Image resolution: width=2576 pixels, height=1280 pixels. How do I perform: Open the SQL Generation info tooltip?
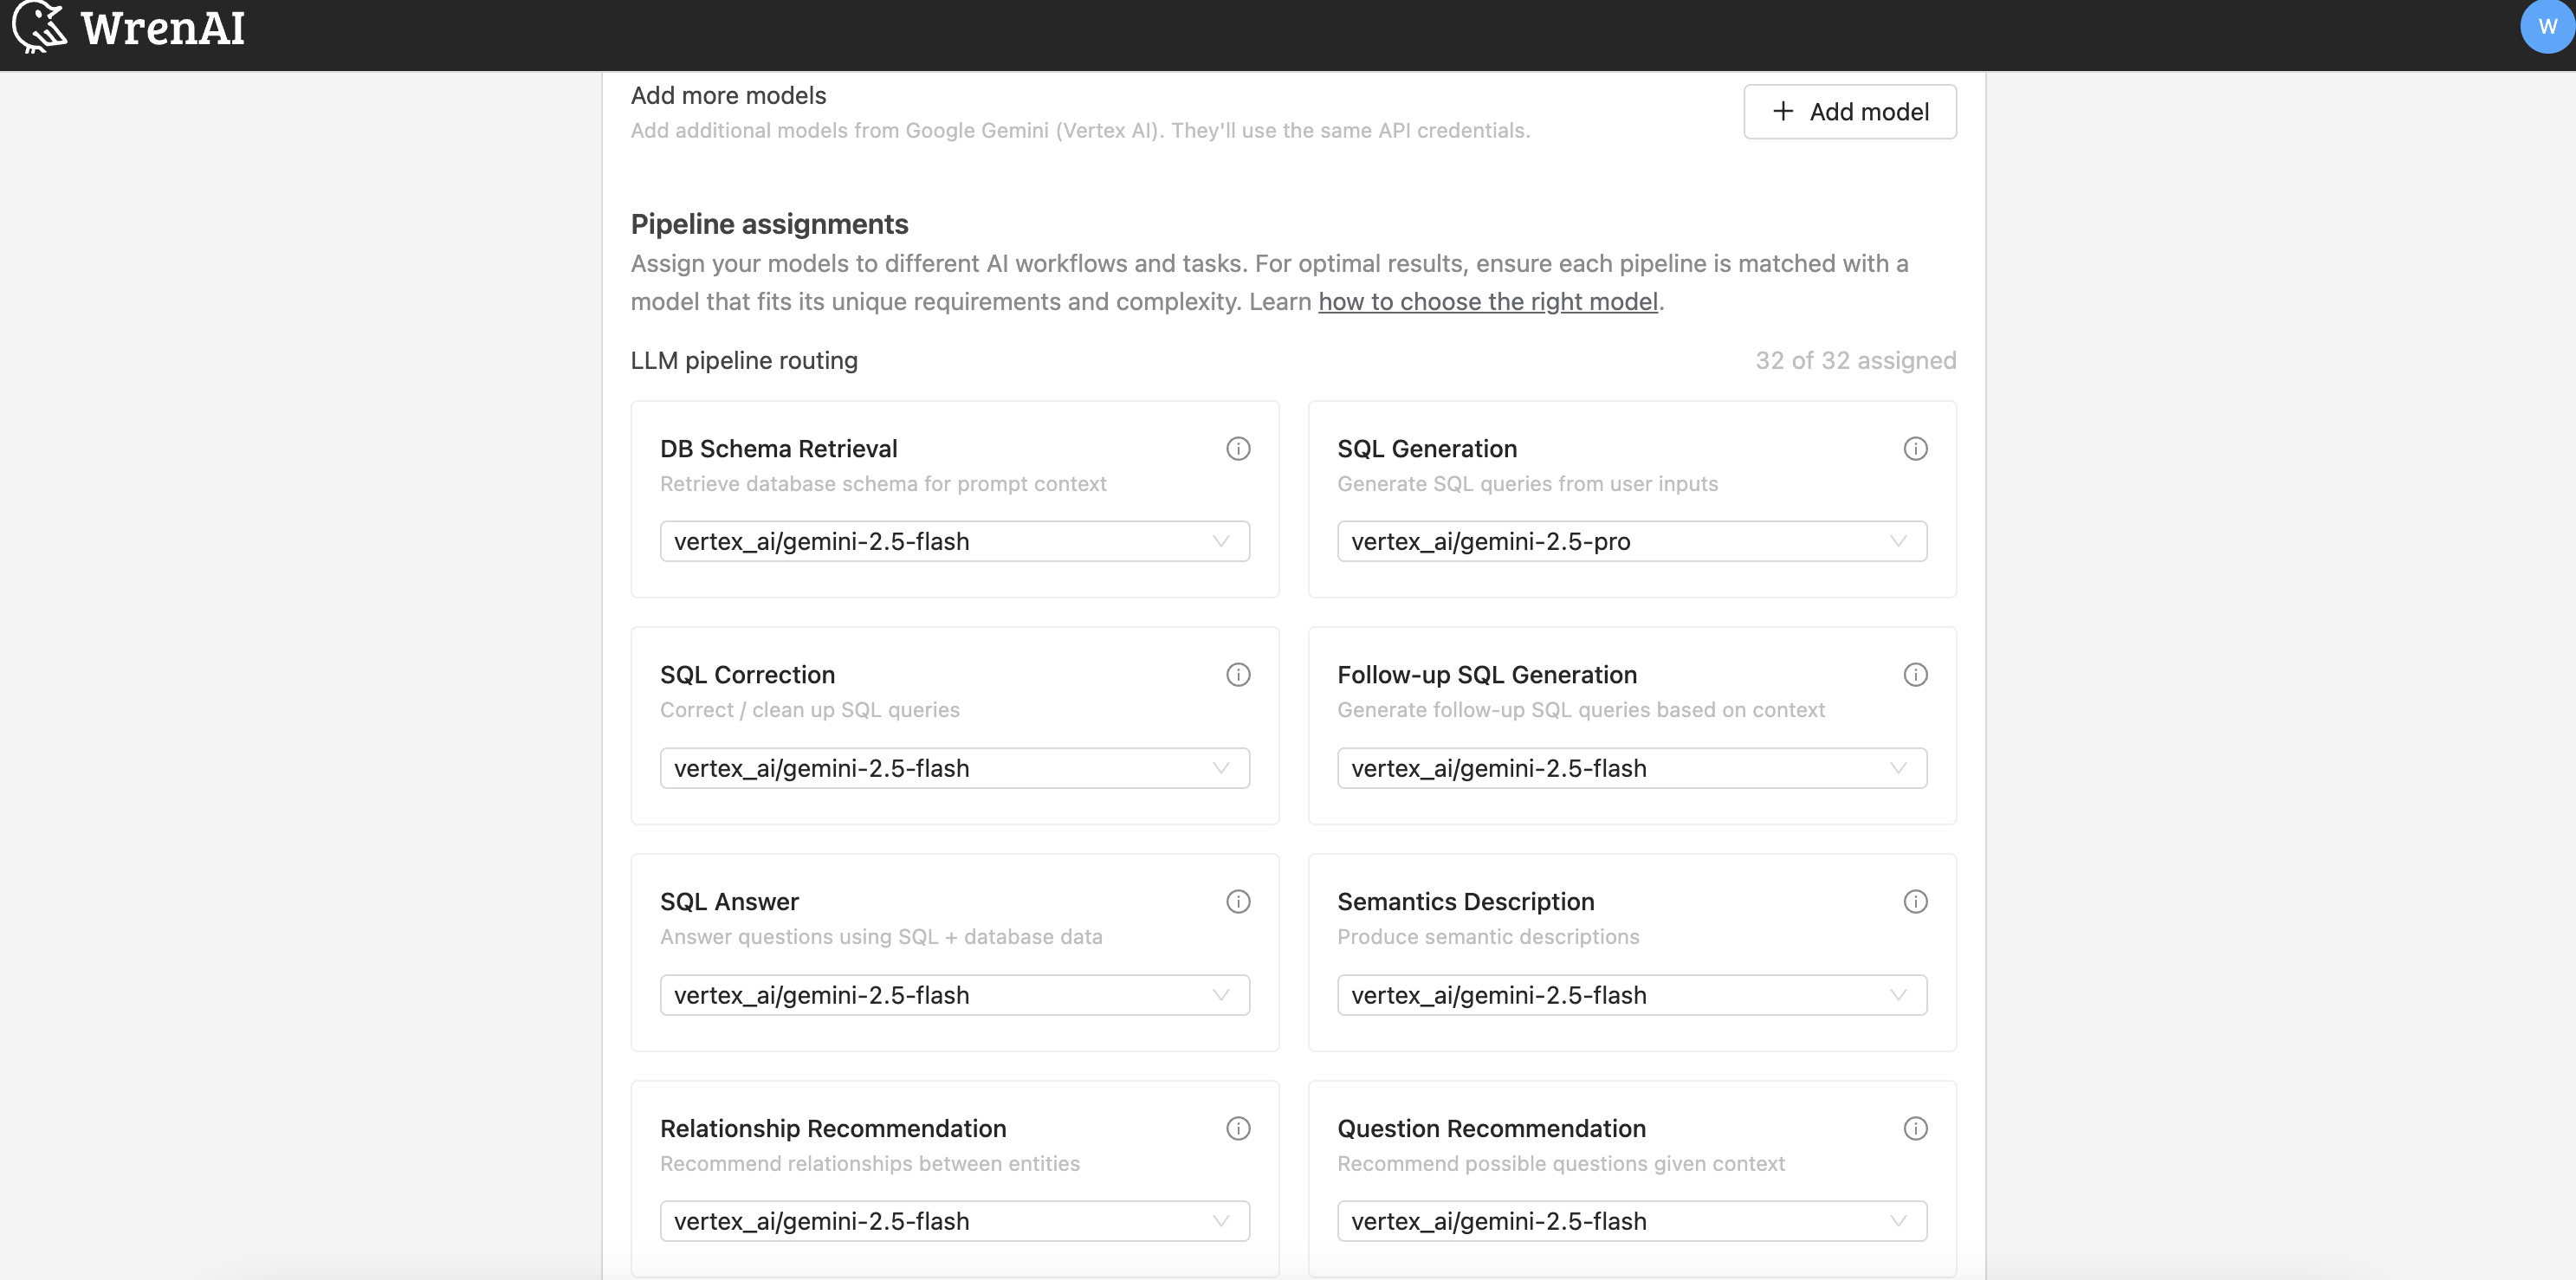pos(1915,448)
